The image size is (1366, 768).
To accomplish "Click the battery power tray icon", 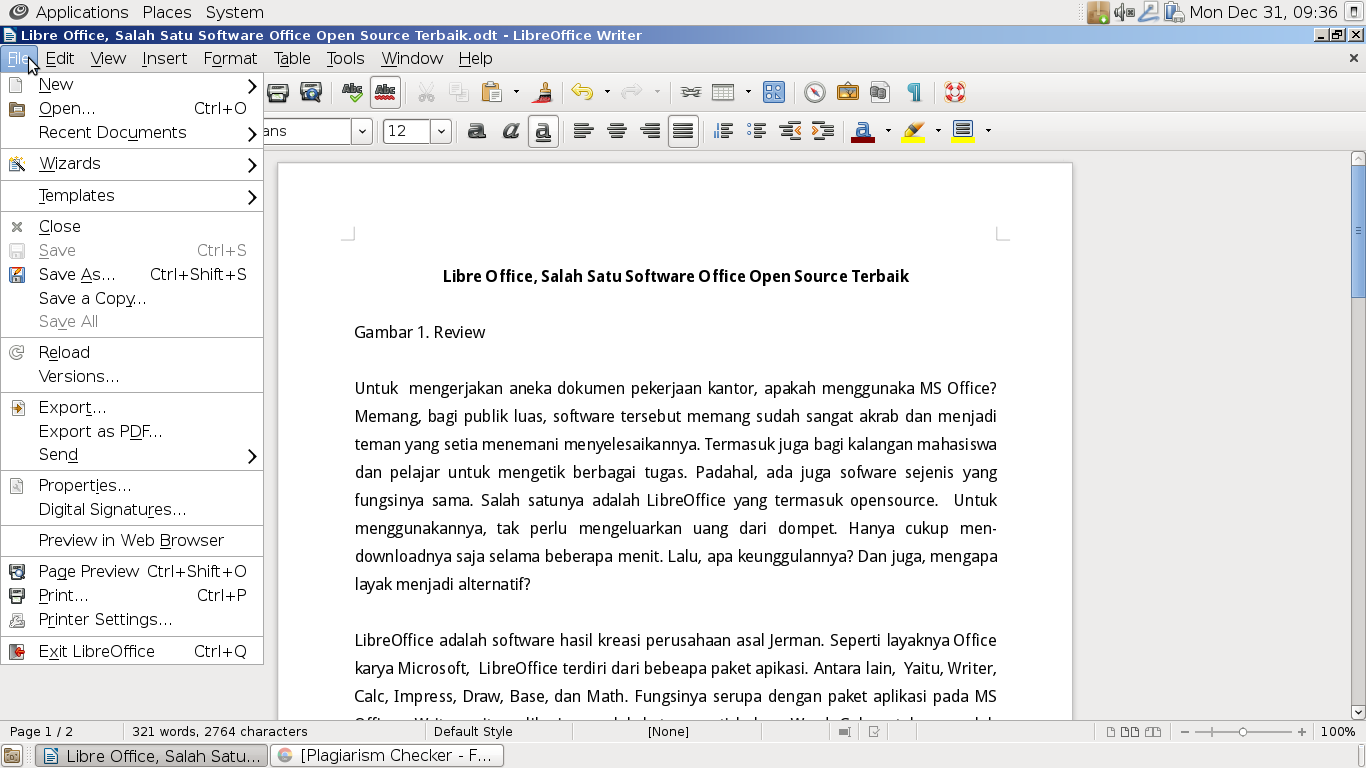I will coord(1173,12).
